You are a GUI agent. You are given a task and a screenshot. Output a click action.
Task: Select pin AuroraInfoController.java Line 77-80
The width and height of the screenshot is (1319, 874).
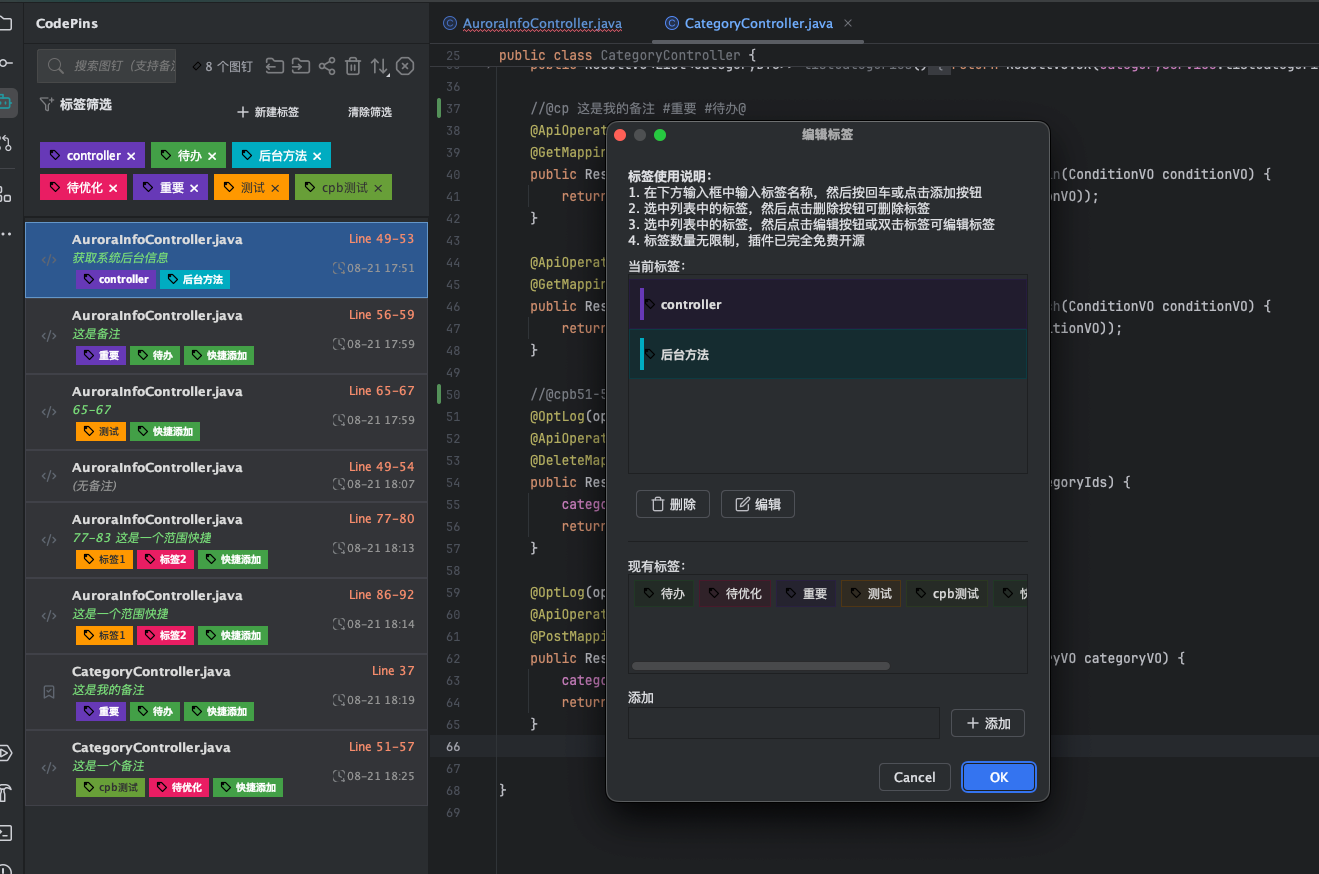[x=226, y=540]
